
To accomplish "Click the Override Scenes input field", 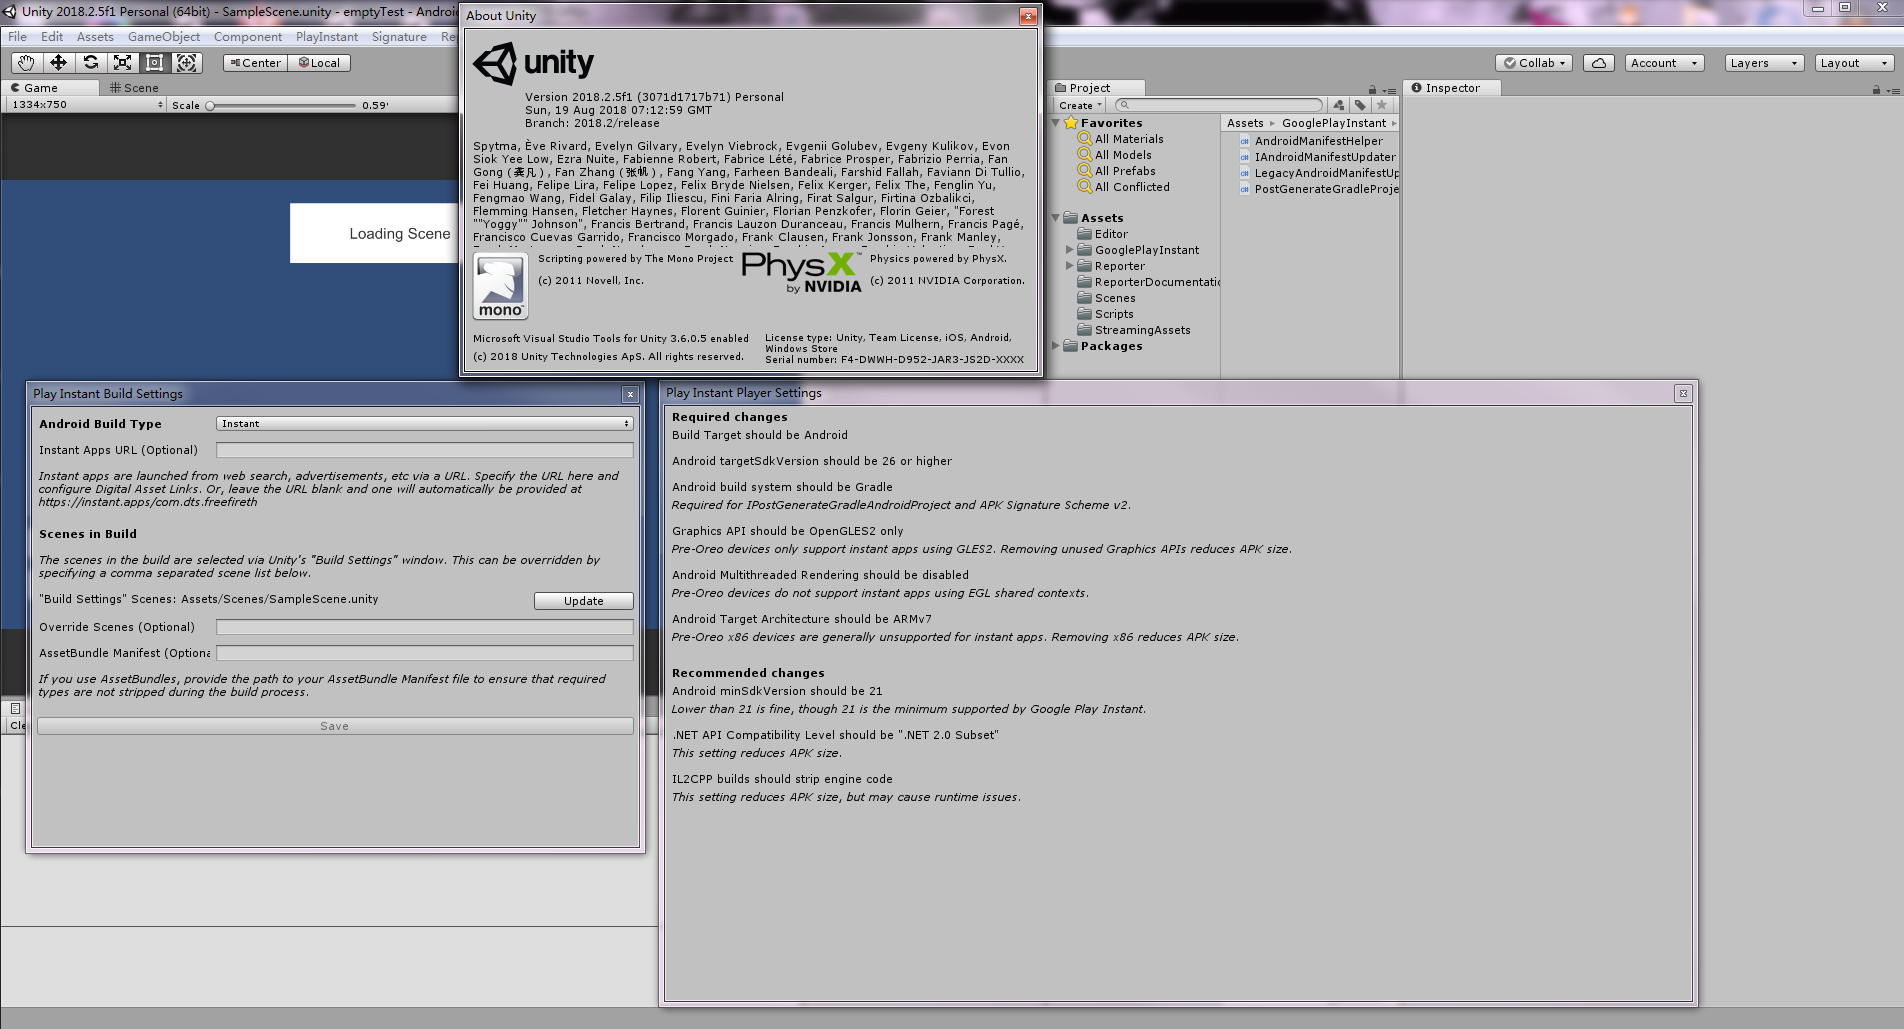I will point(424,627).
